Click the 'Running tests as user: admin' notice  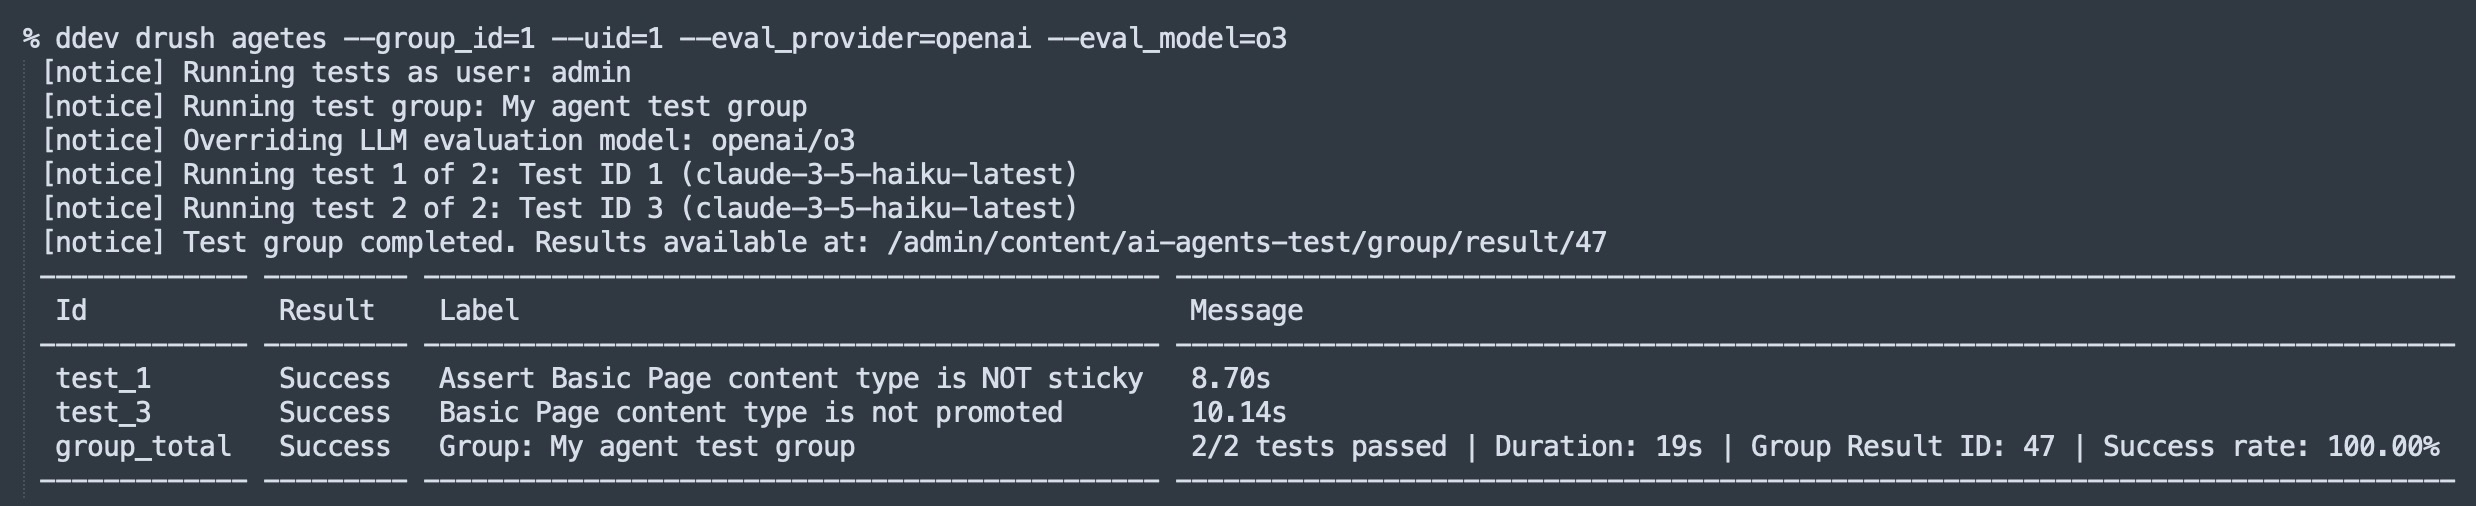pos(336,73)
